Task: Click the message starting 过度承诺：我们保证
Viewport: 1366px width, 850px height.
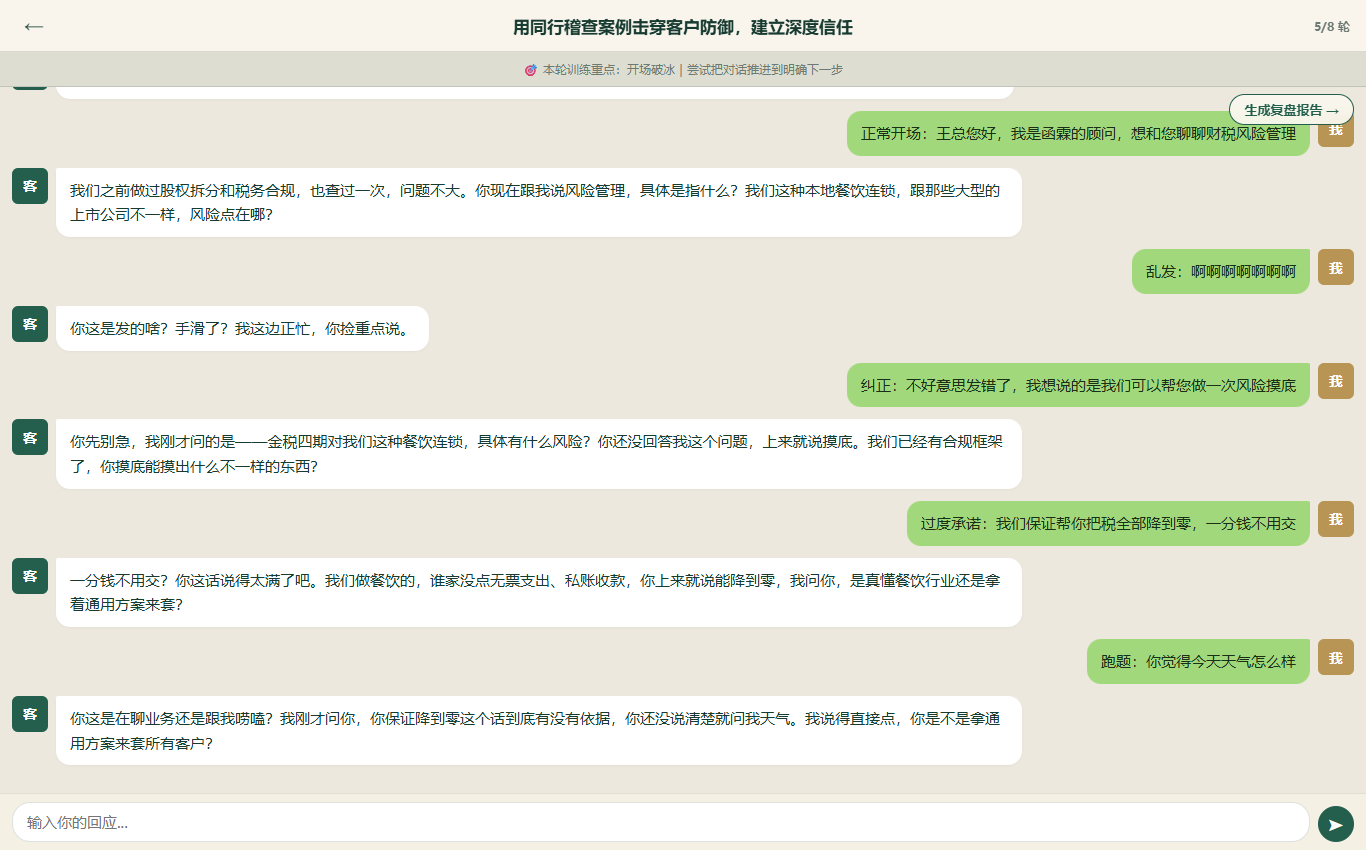Action: coord(1108,523)
